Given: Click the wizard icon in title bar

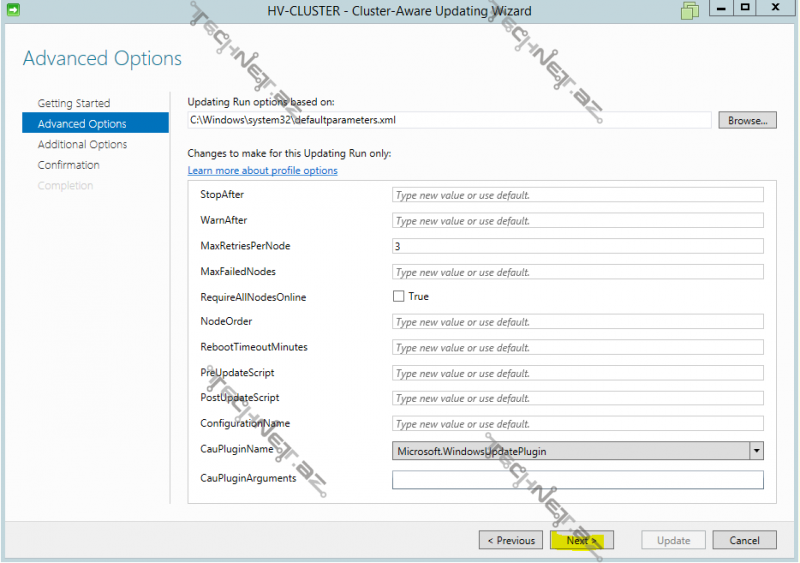Looking at the screenshot, I should click(12, 11).
